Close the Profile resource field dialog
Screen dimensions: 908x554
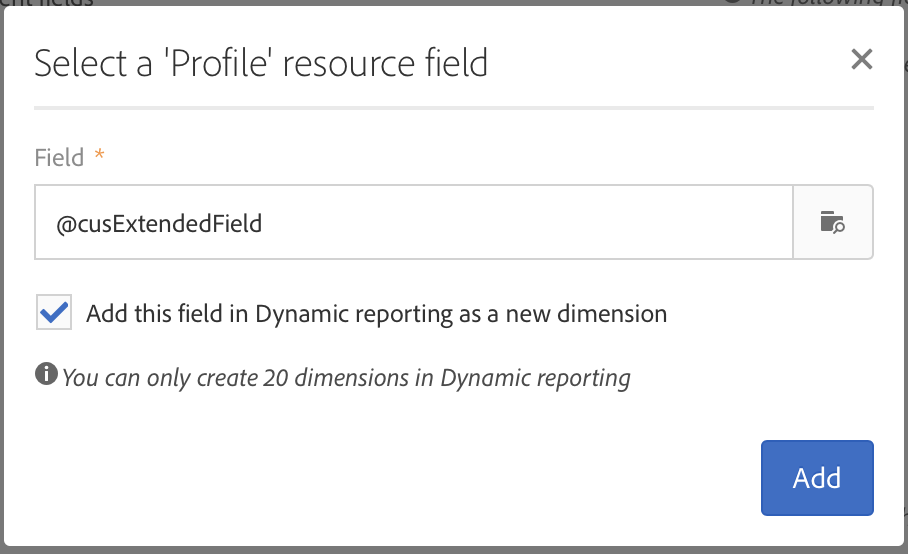pos(862,60)
